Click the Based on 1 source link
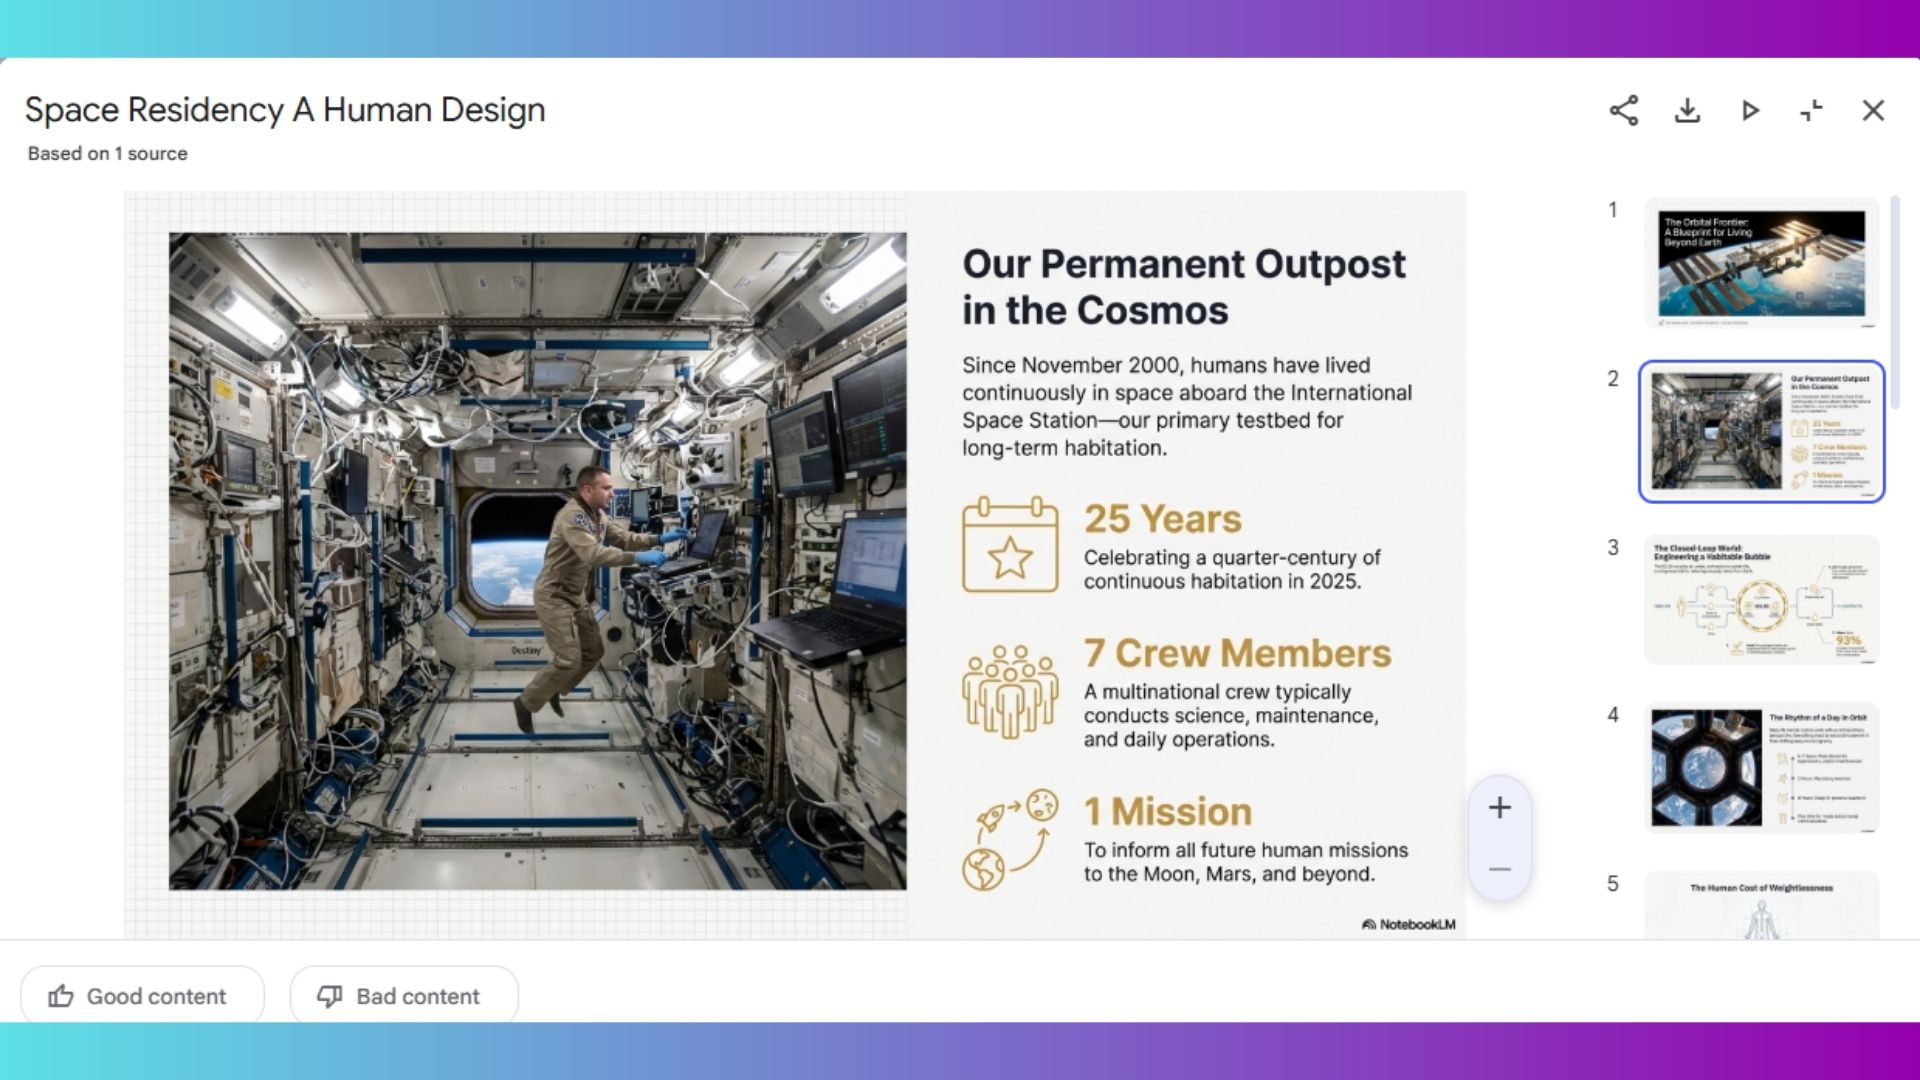 coord(107,154)
